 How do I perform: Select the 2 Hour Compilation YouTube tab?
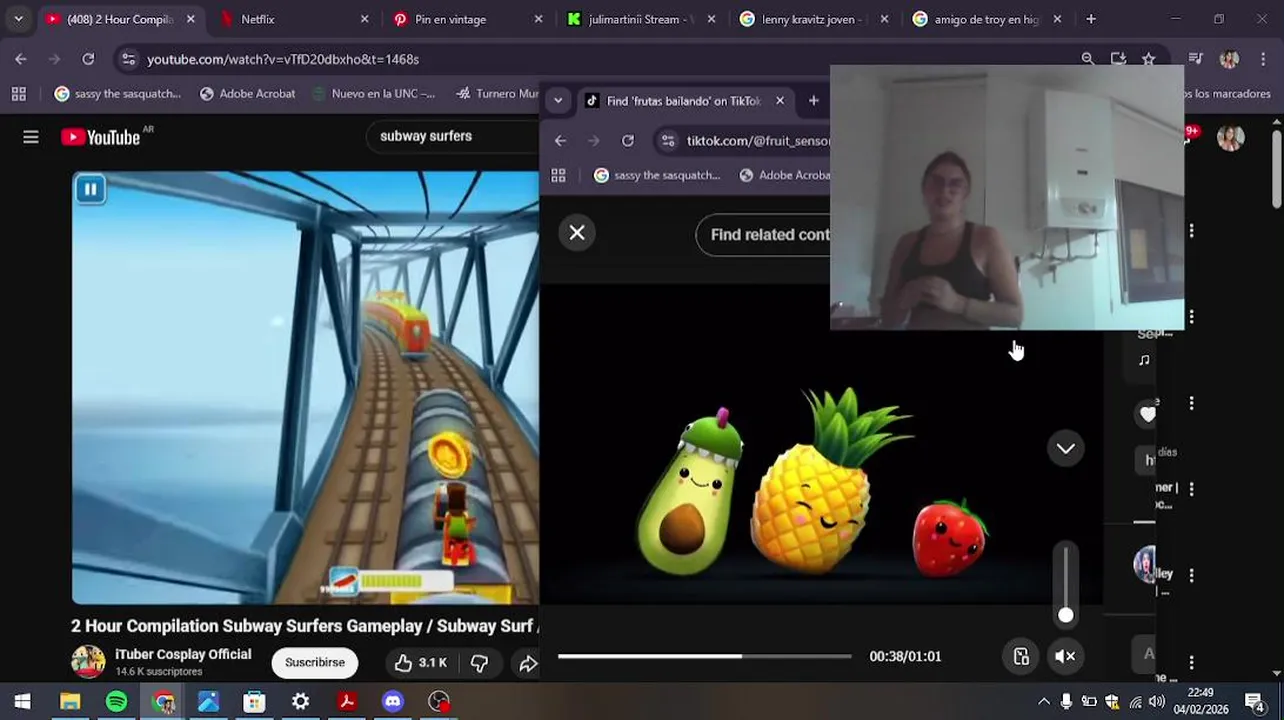coord(119,19)
